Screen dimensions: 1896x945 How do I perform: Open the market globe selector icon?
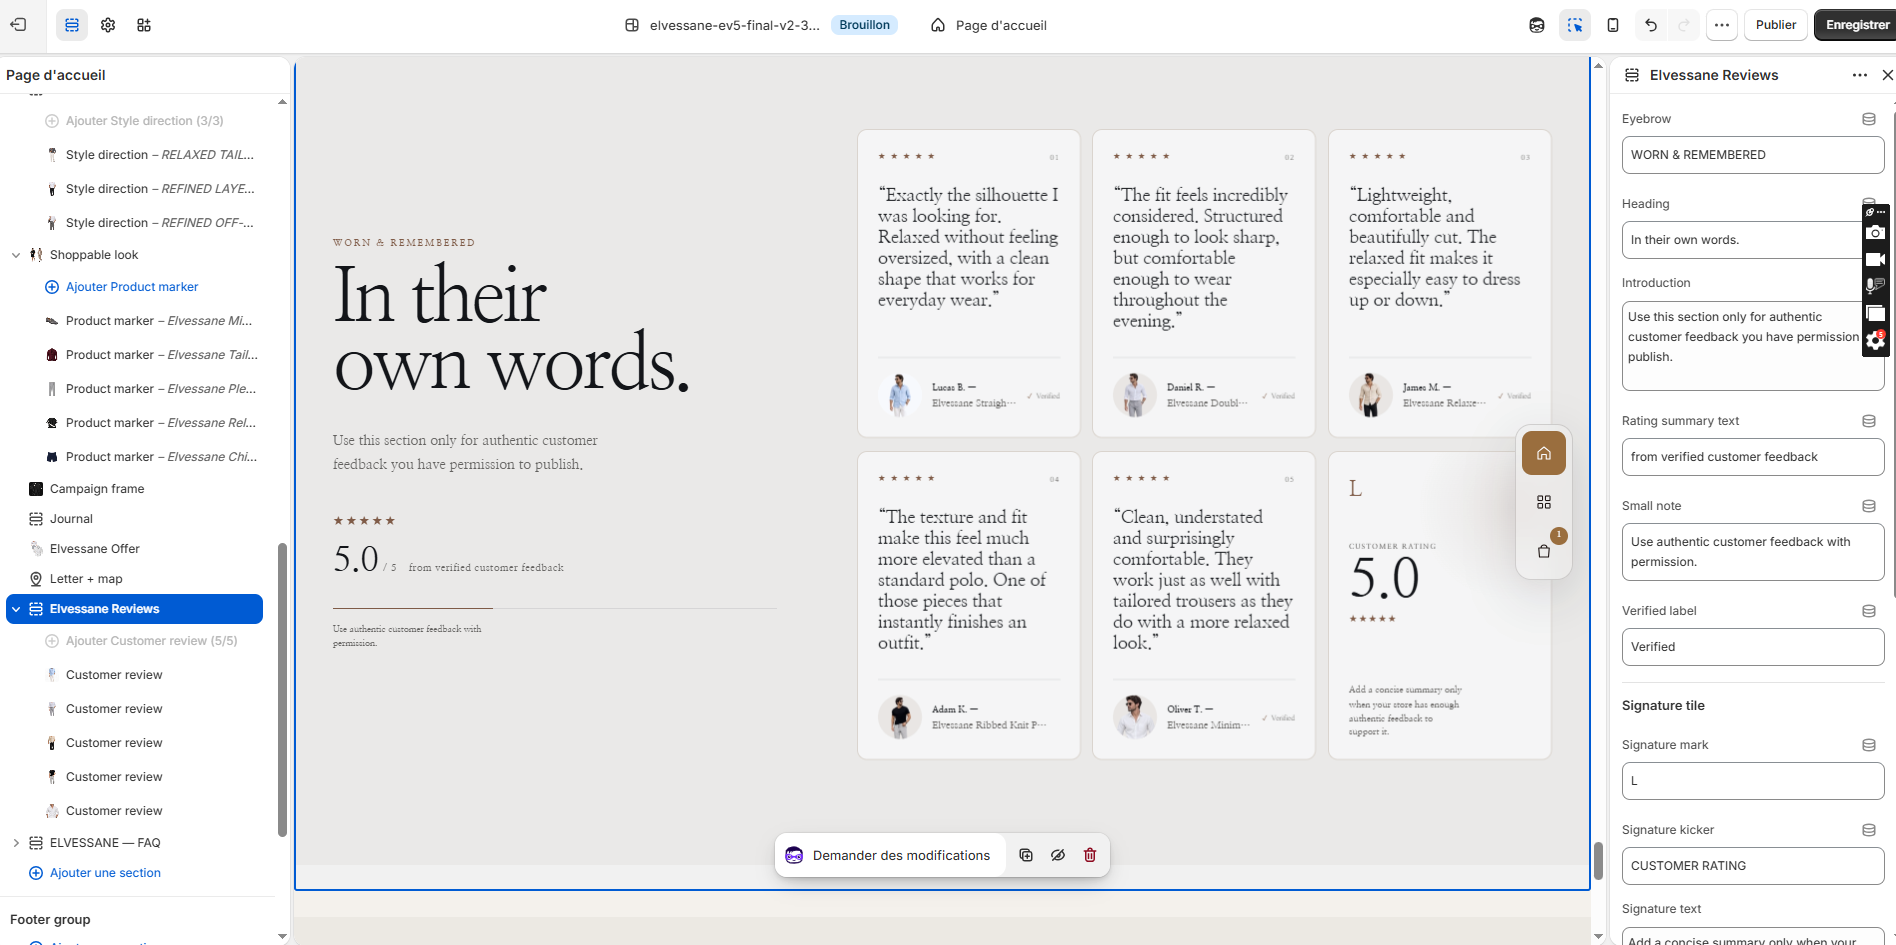click(x=1537, y=25)
